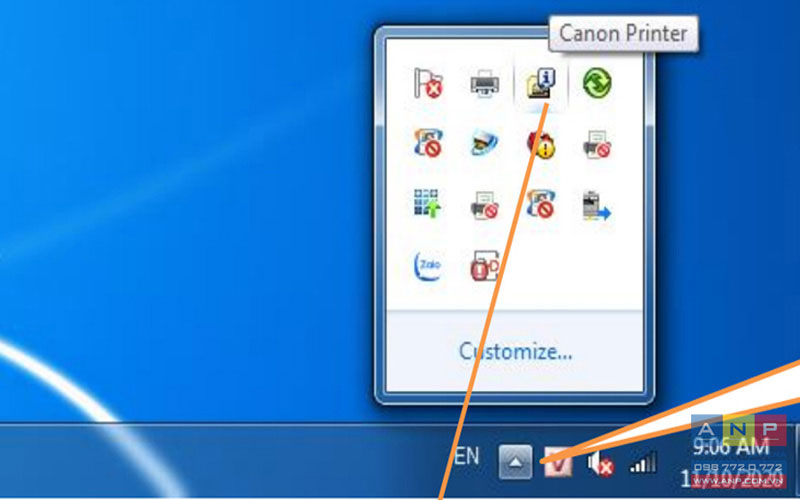Click the blocked printer icon beside the grid icon
This screenshot has width=800, height=500.
(x=484, y=205)
